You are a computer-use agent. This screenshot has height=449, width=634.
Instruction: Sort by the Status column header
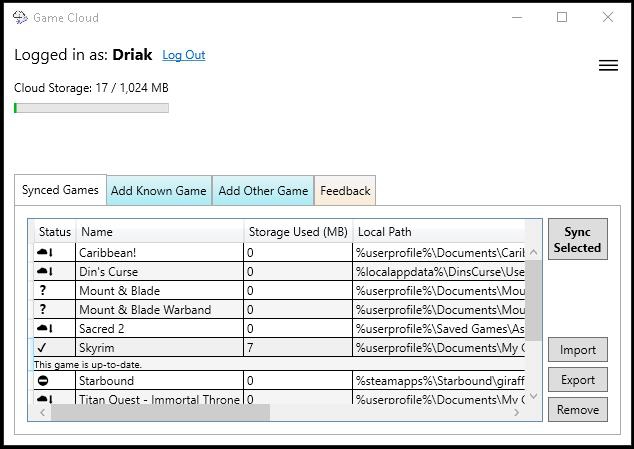click(x=55, y=232)
